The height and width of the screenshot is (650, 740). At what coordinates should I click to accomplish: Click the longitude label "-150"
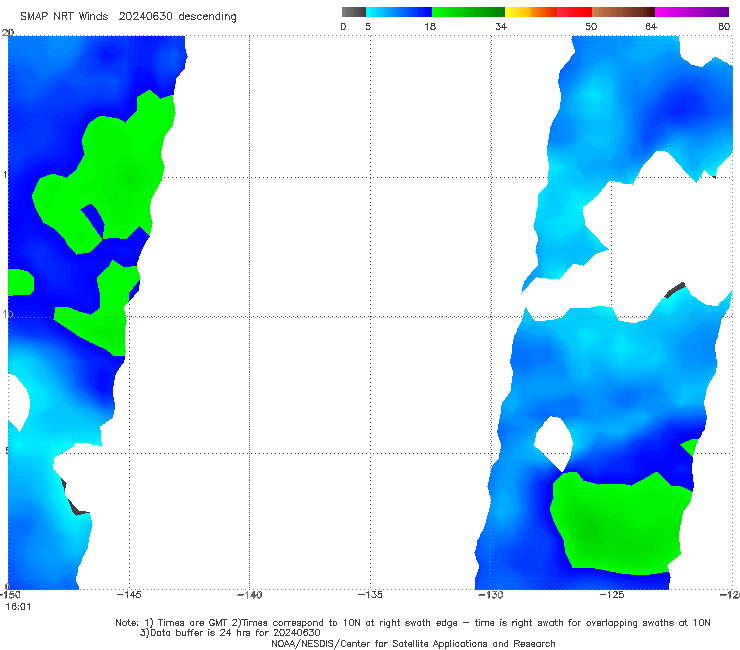click(x=10, y=595)
